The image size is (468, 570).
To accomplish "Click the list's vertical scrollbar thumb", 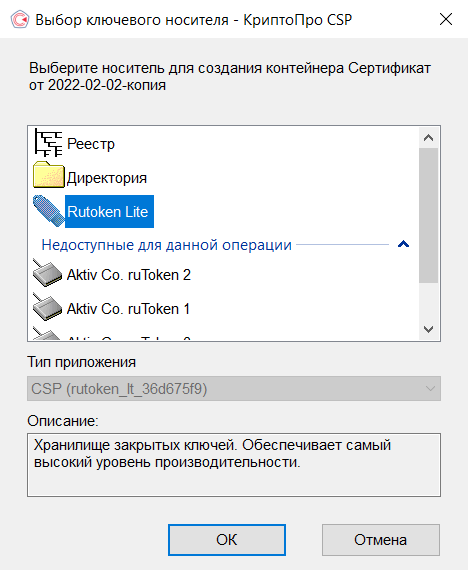I will pyautogui.click(x=428, y=215).
